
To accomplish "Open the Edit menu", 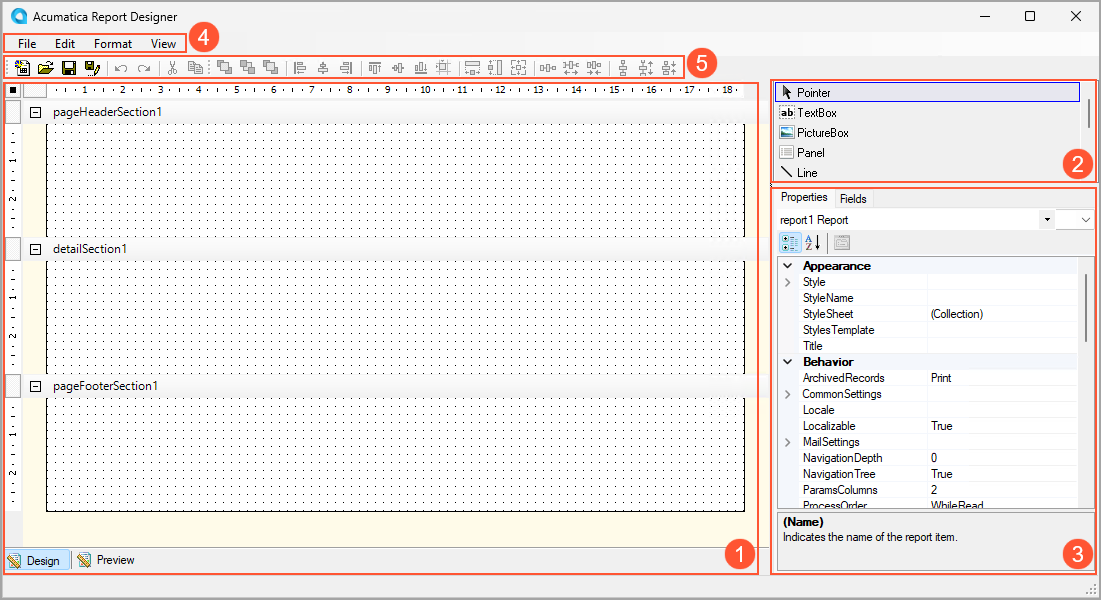I will click(65, 44).
